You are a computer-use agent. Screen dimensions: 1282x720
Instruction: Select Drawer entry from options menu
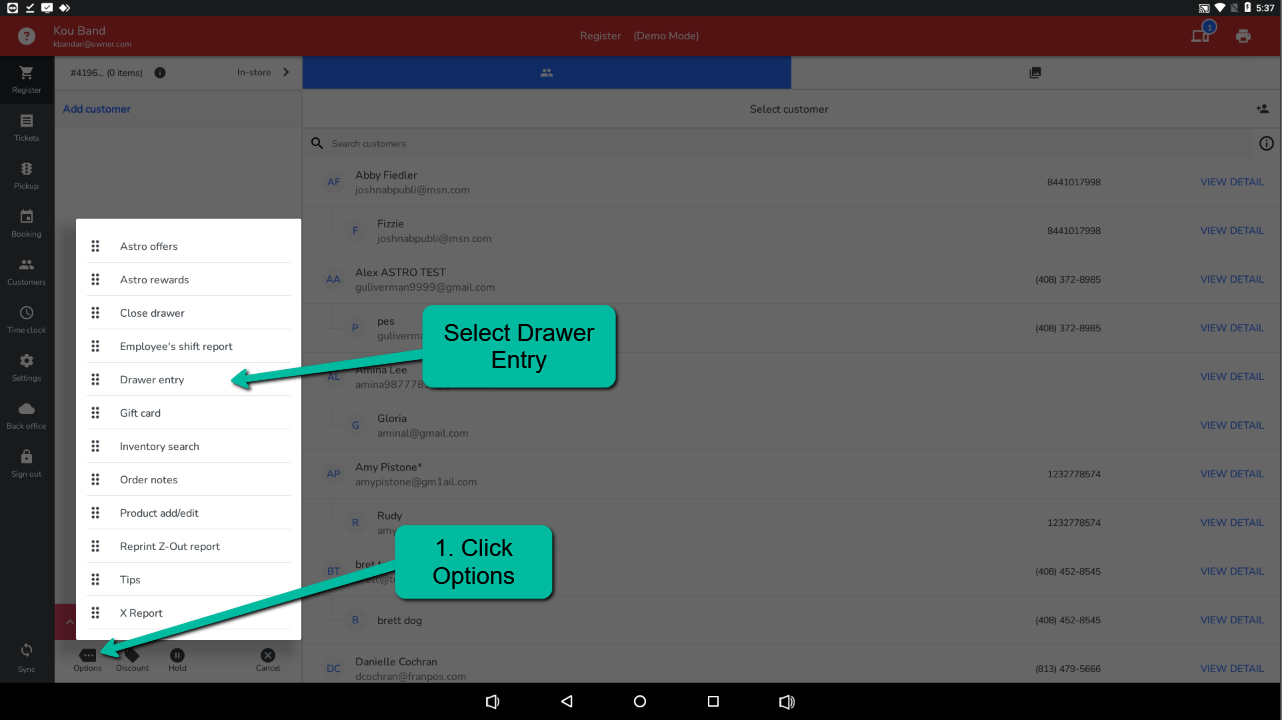152,380
